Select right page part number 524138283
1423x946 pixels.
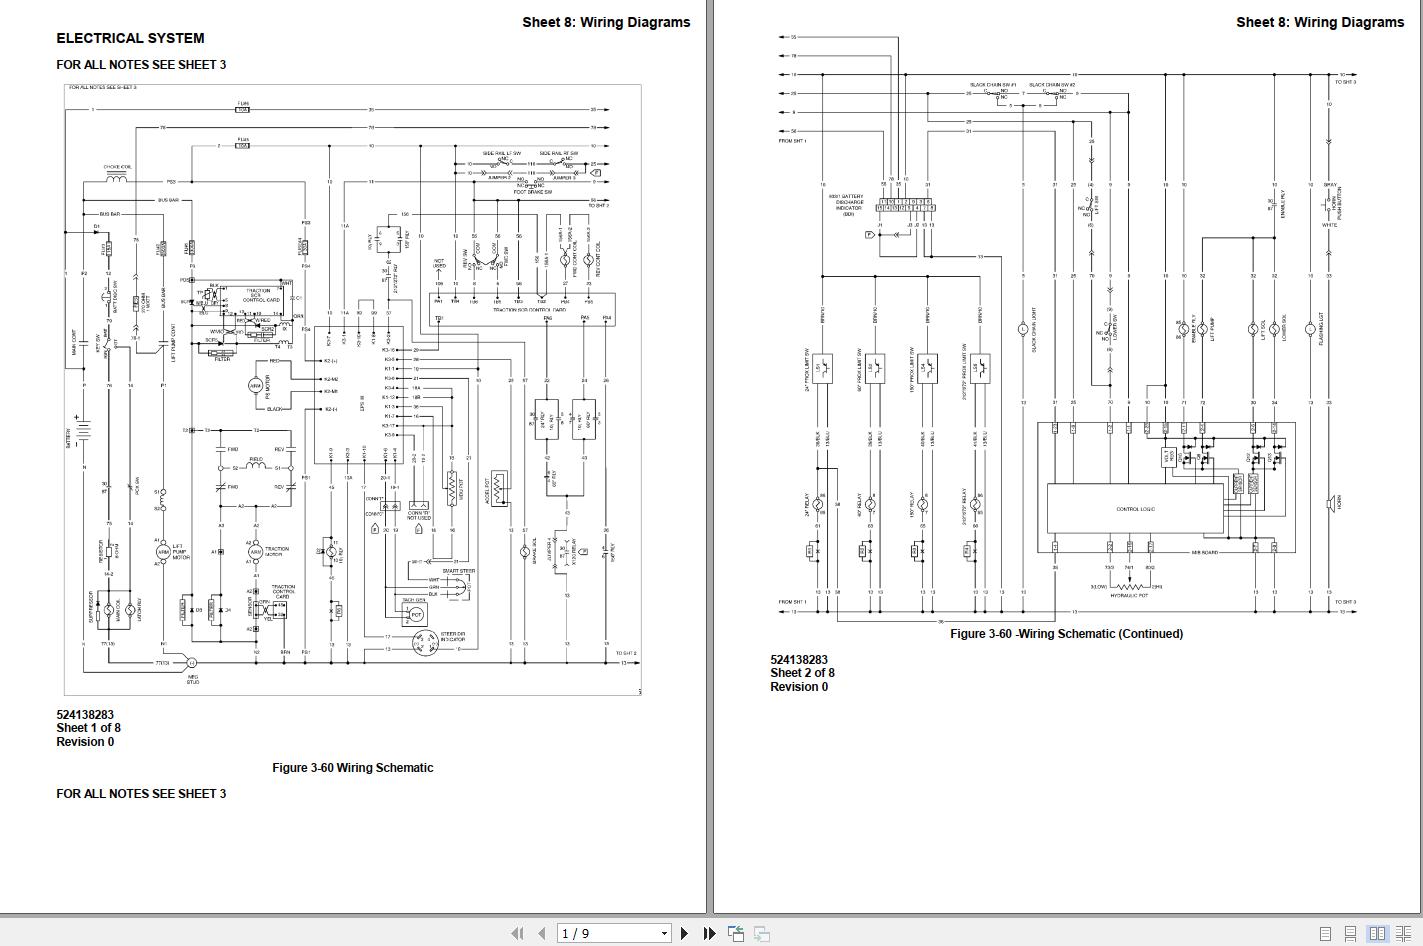click(799, 660)
